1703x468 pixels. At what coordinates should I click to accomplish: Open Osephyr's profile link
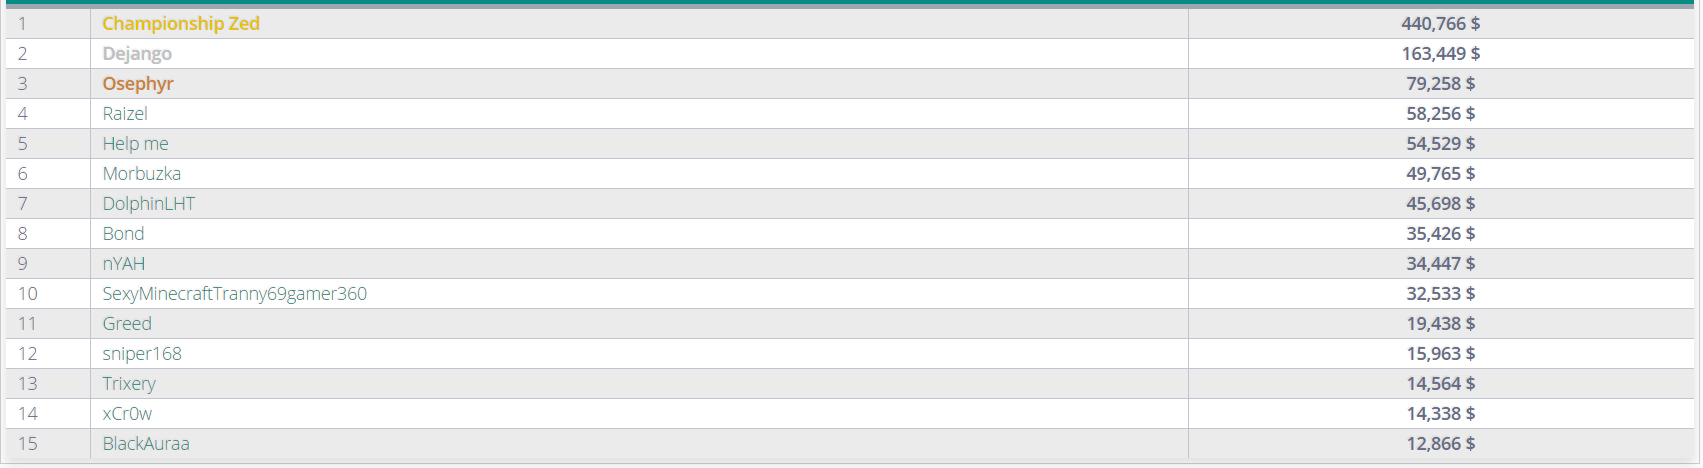click(x=138, y=83)
